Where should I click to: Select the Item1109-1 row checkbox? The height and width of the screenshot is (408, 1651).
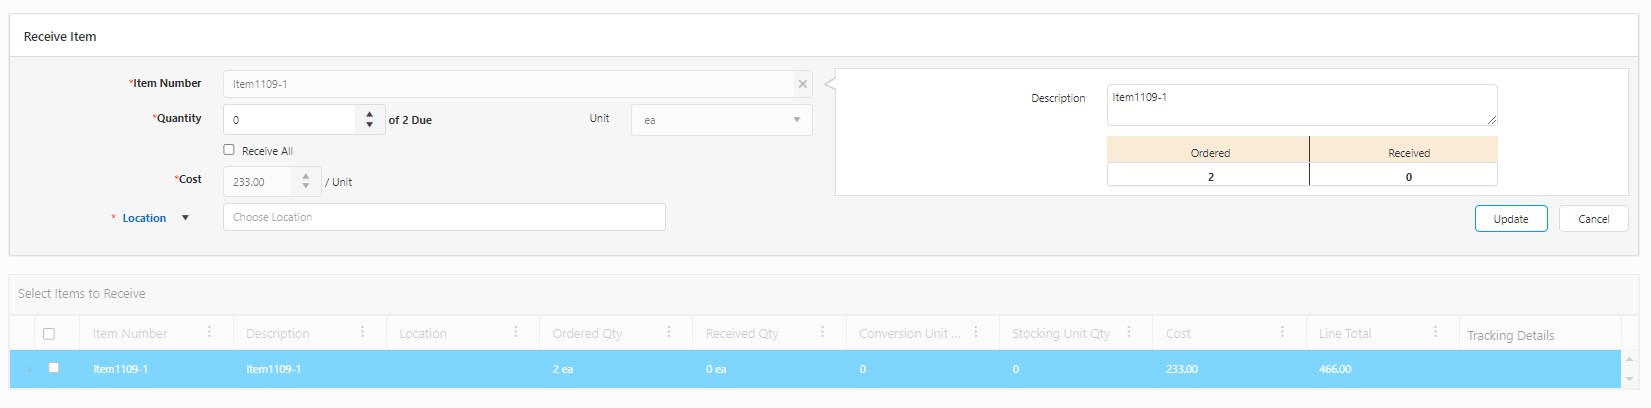(x=54, y=368)
